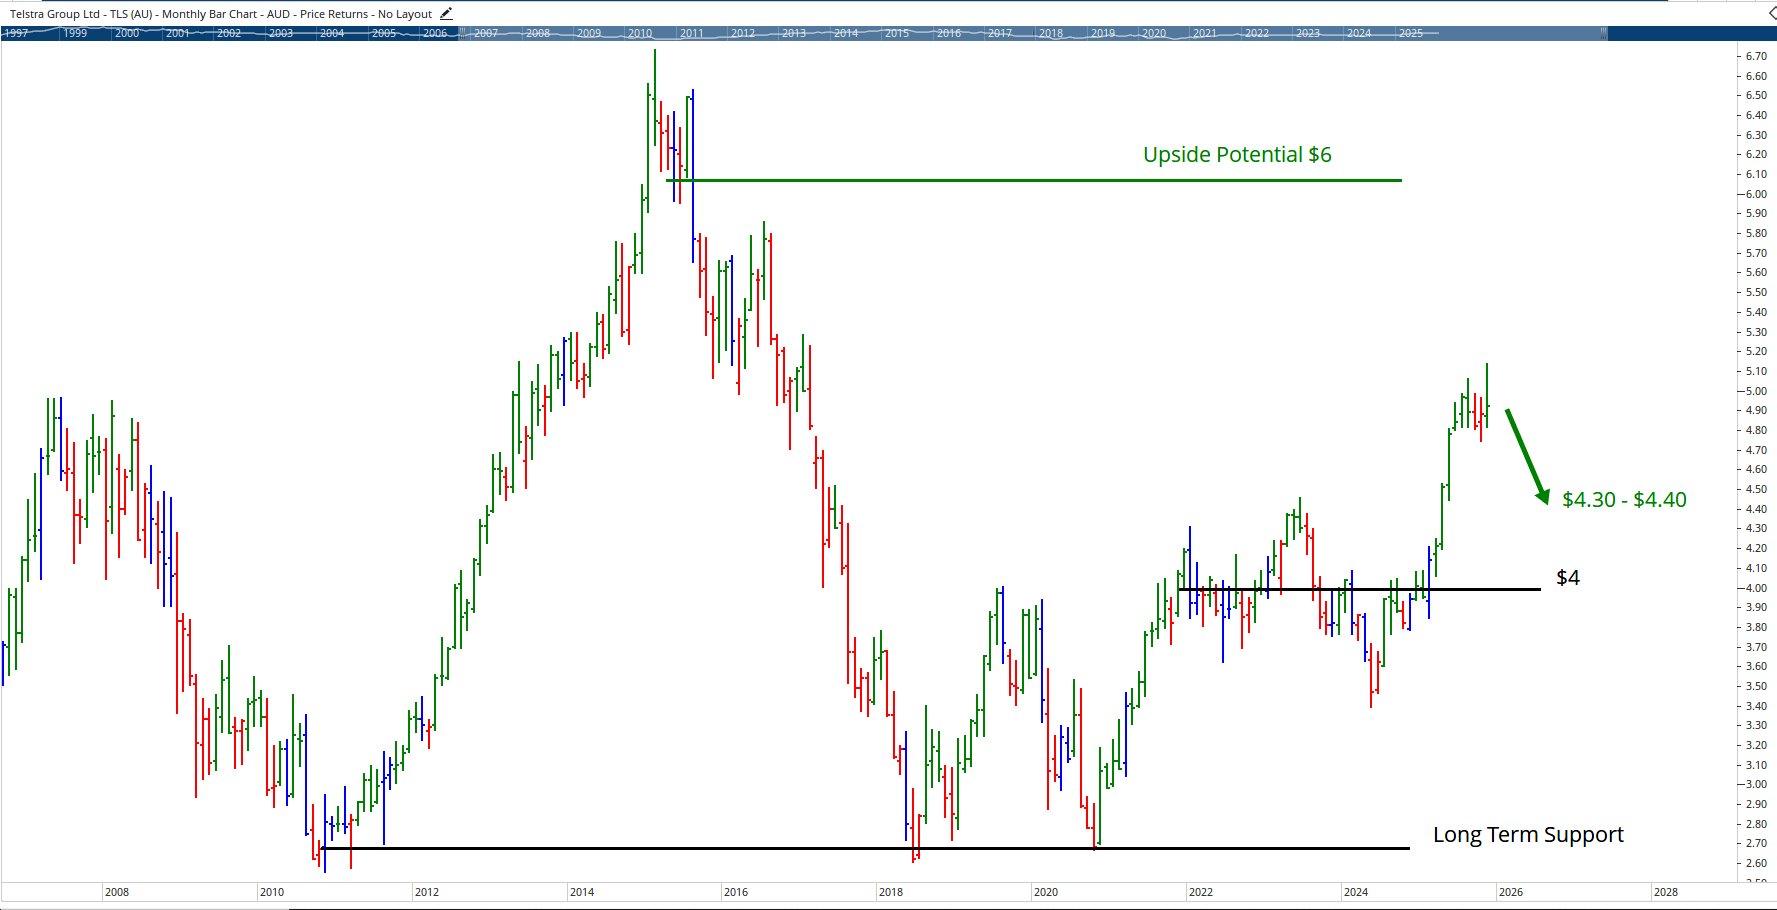Select the green upside potential line at $6.05
Screen dimensions: 1777x910
click(1030, 181)
